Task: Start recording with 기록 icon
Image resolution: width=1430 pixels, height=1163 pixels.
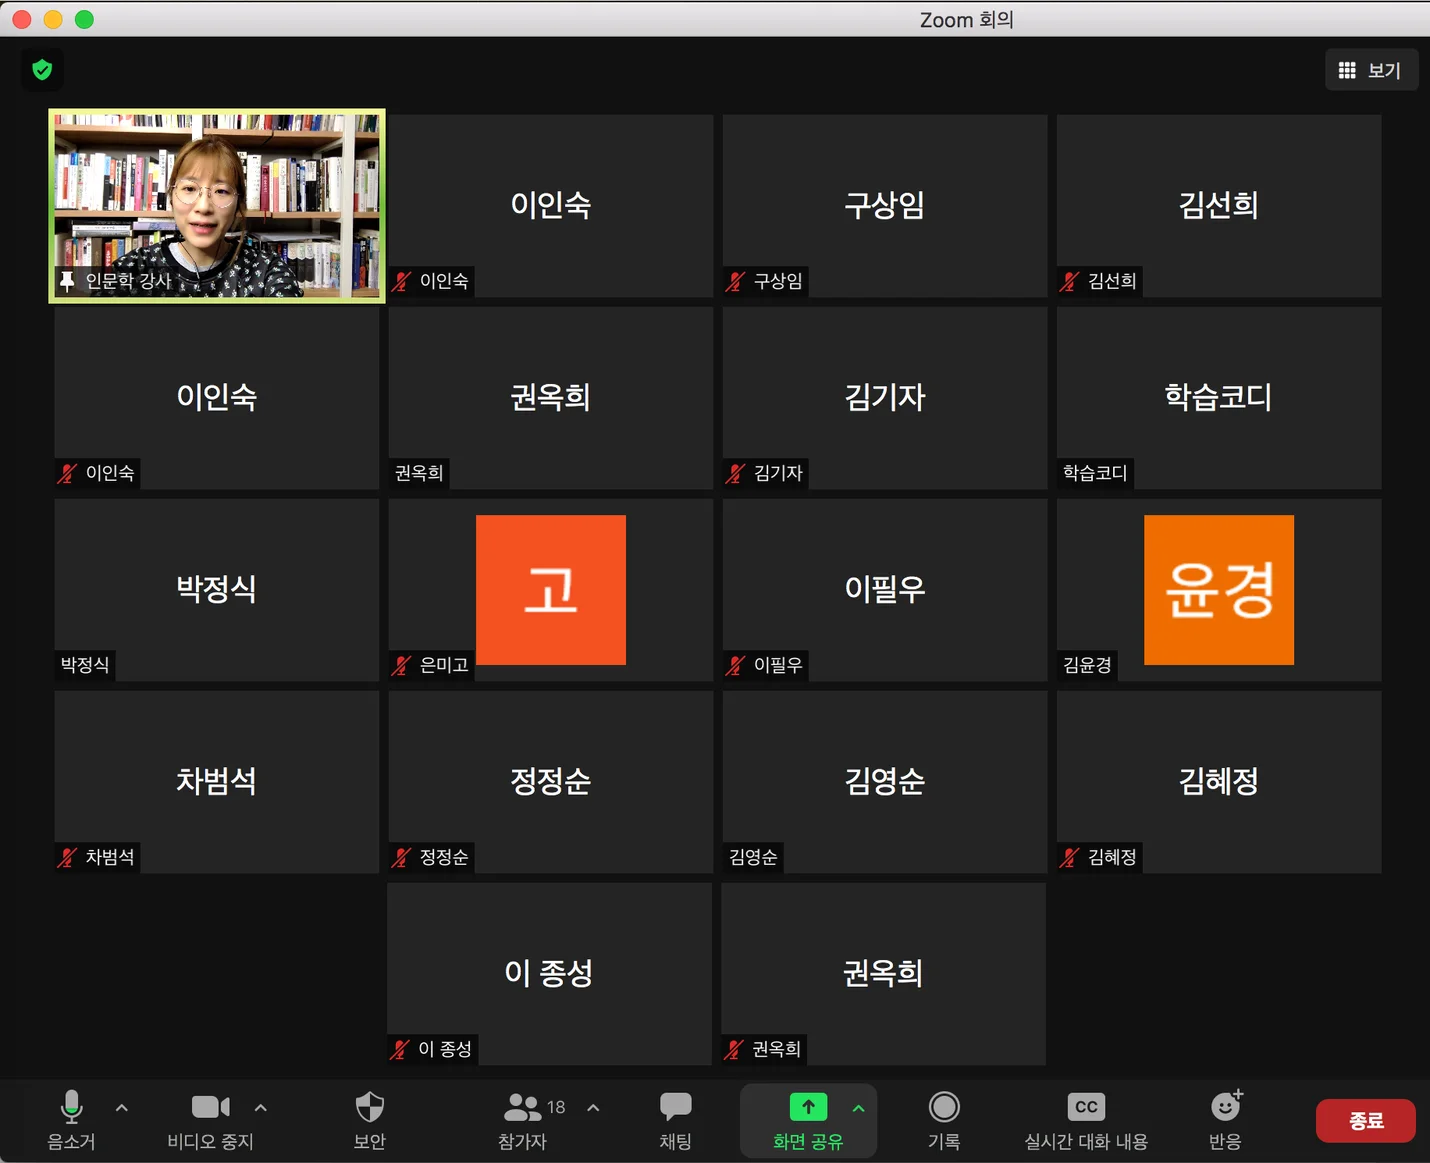Action: (x=944, y=1120)
